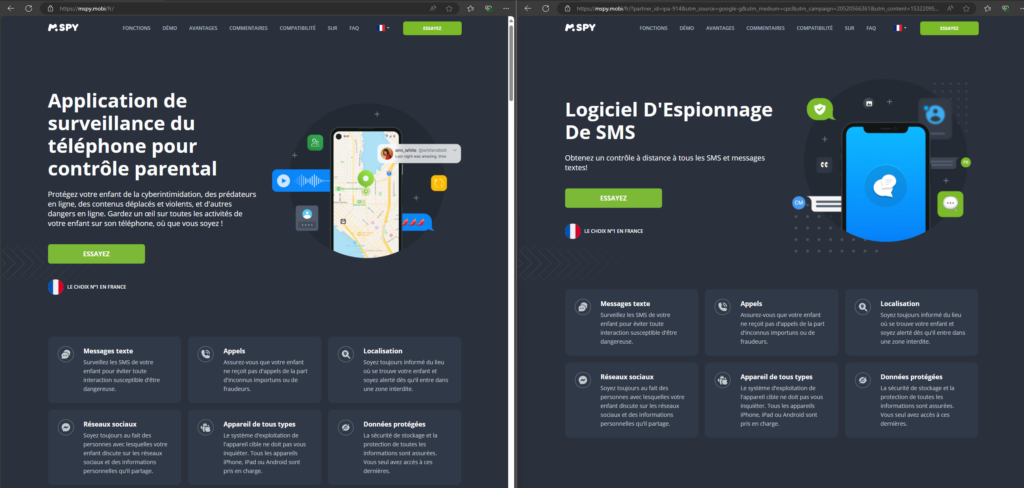Open COMMENTAIRES menu item in left window
Viewport: 1024px width, 488px height.
(248, 28)
